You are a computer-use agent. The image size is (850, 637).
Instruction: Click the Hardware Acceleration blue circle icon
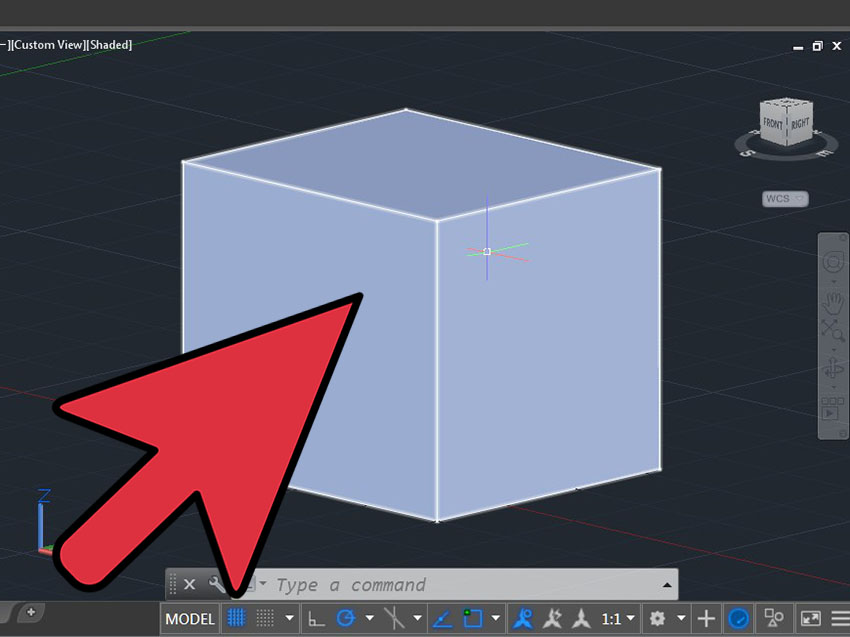[x=738, y=618]
